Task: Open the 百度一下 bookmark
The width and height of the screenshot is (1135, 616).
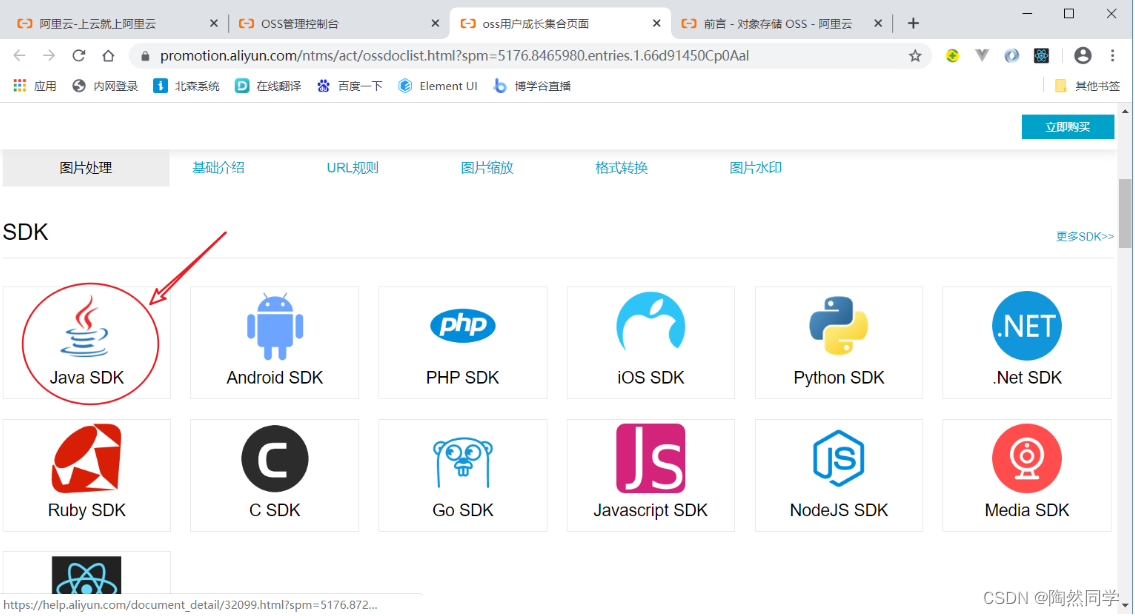Action: tap(350, 86)
